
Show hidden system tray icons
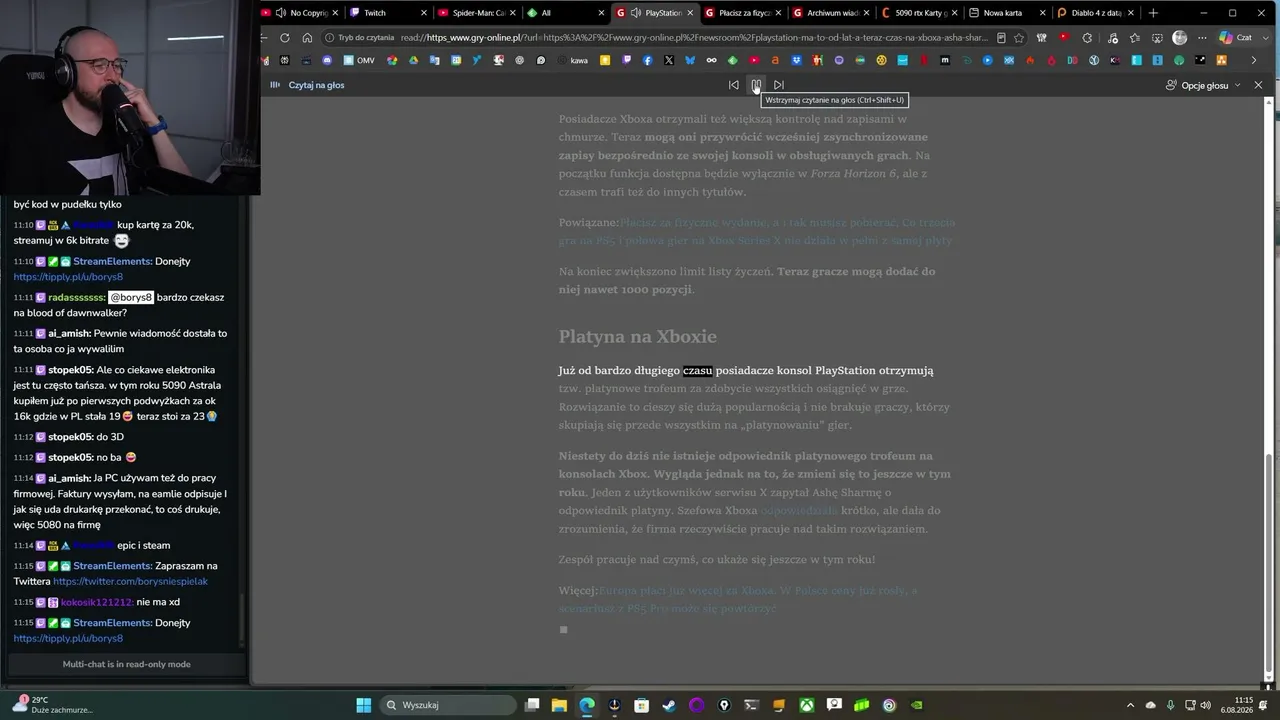[x=1130, y=705]
